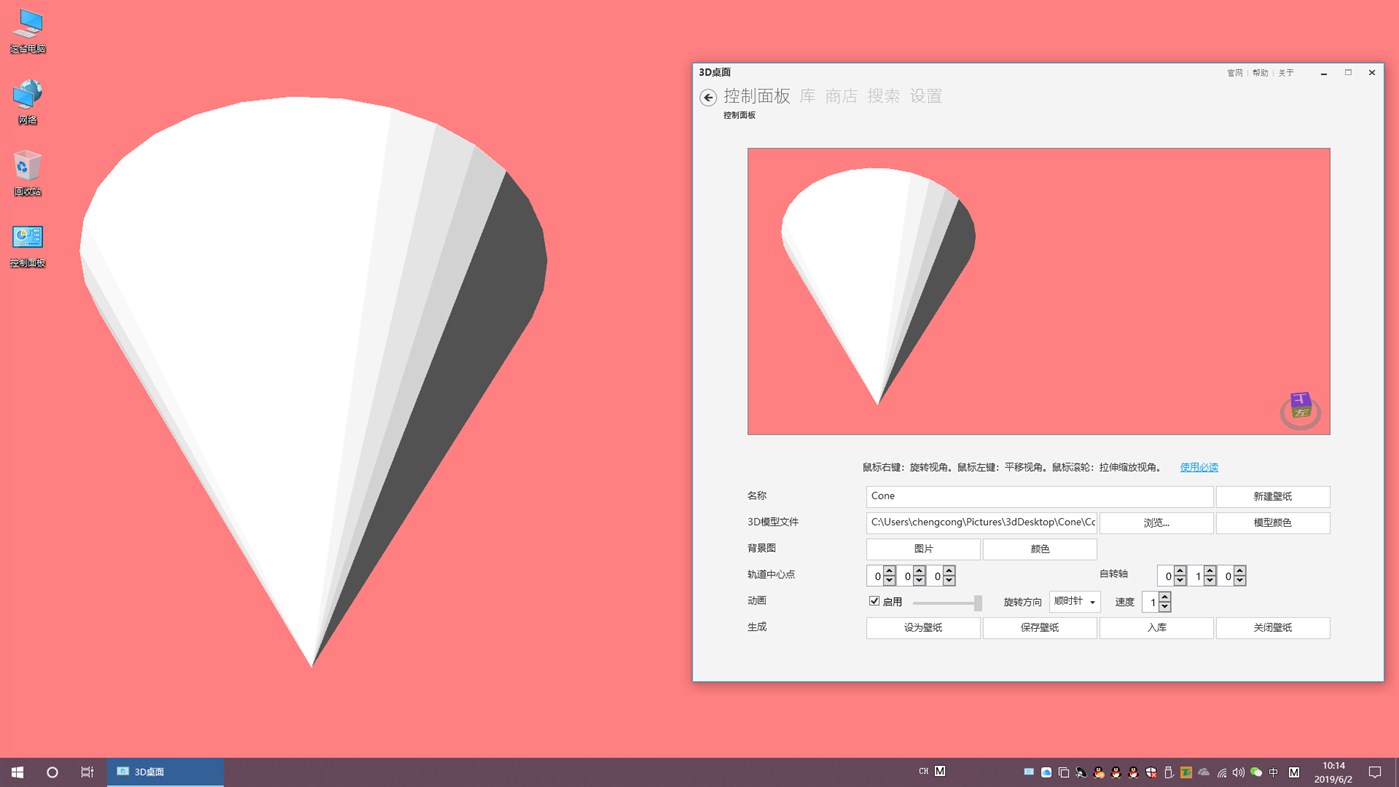Click the 使用必读 link
Screen dimensions: 1399x787
point(1197,466)
